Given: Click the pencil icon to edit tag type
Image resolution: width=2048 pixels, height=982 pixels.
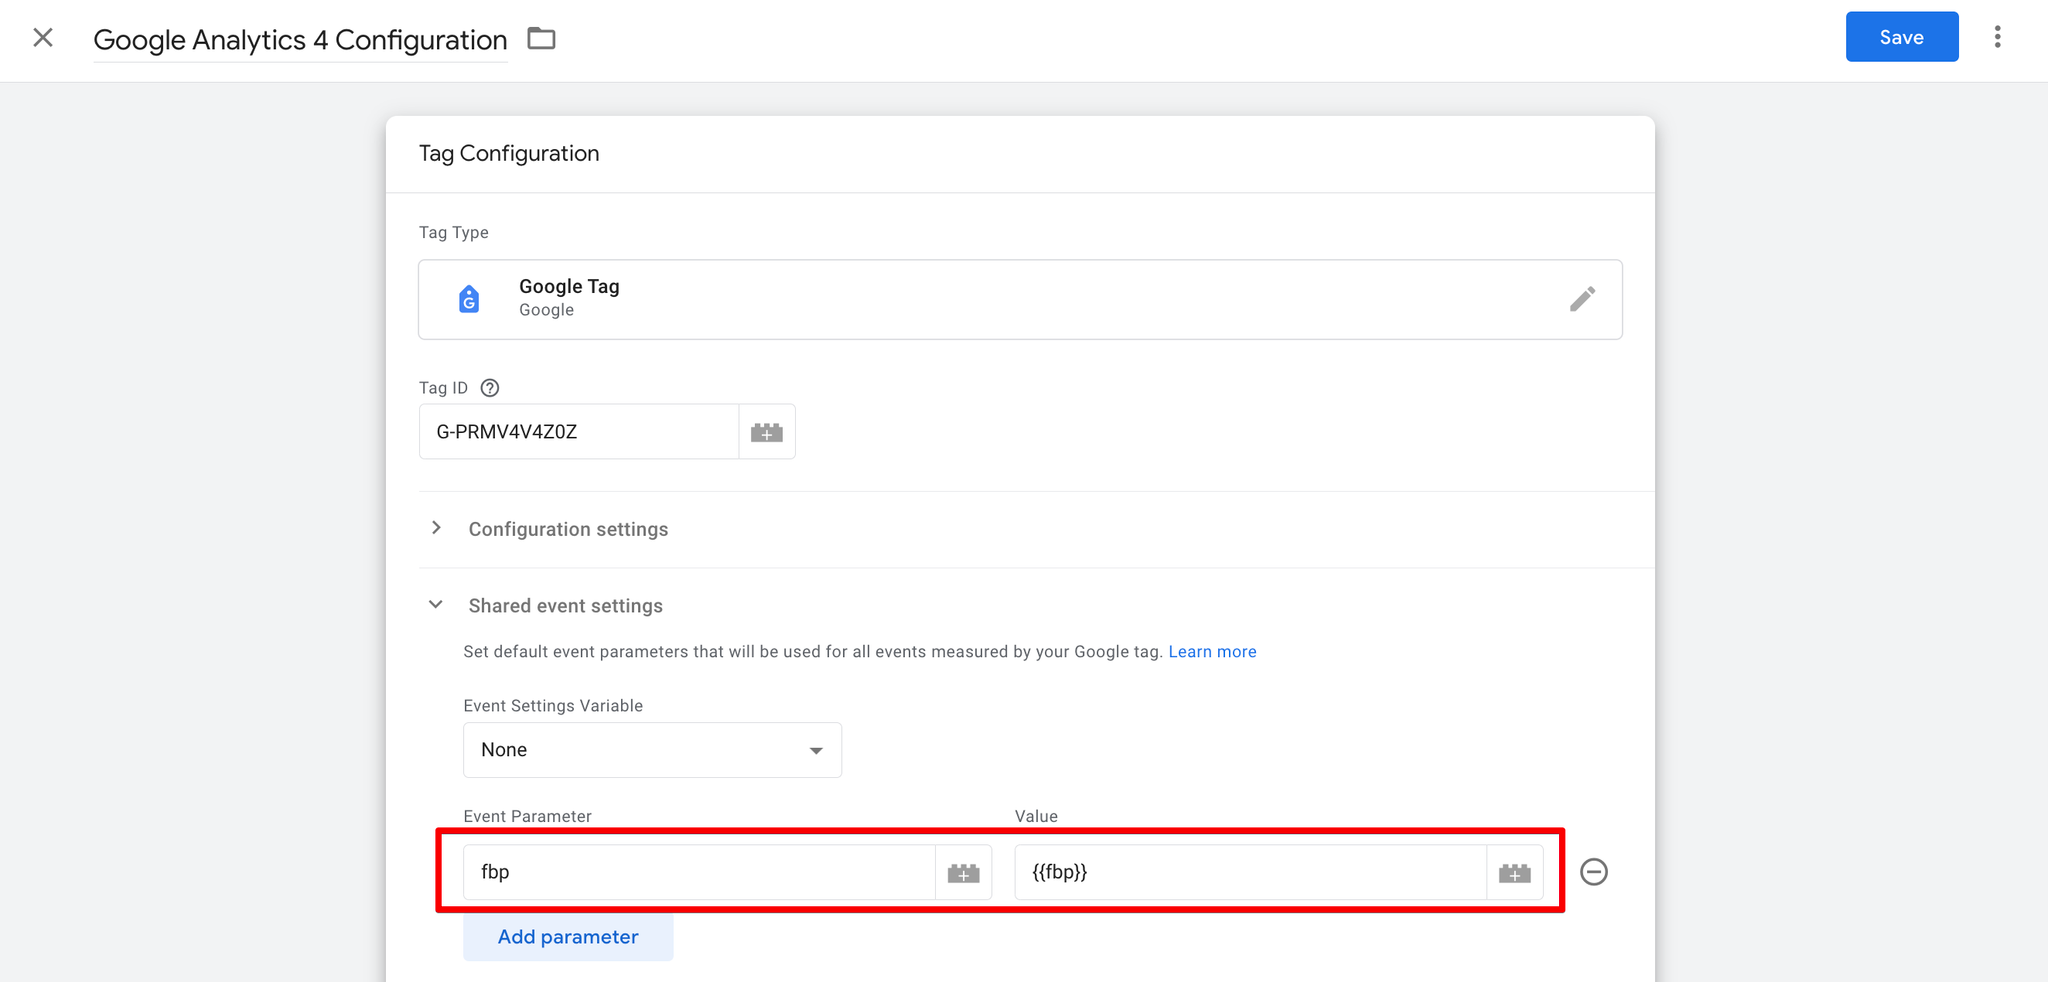Looking at the screenshot, I should pyautogui.click(x=1581, y=299).
